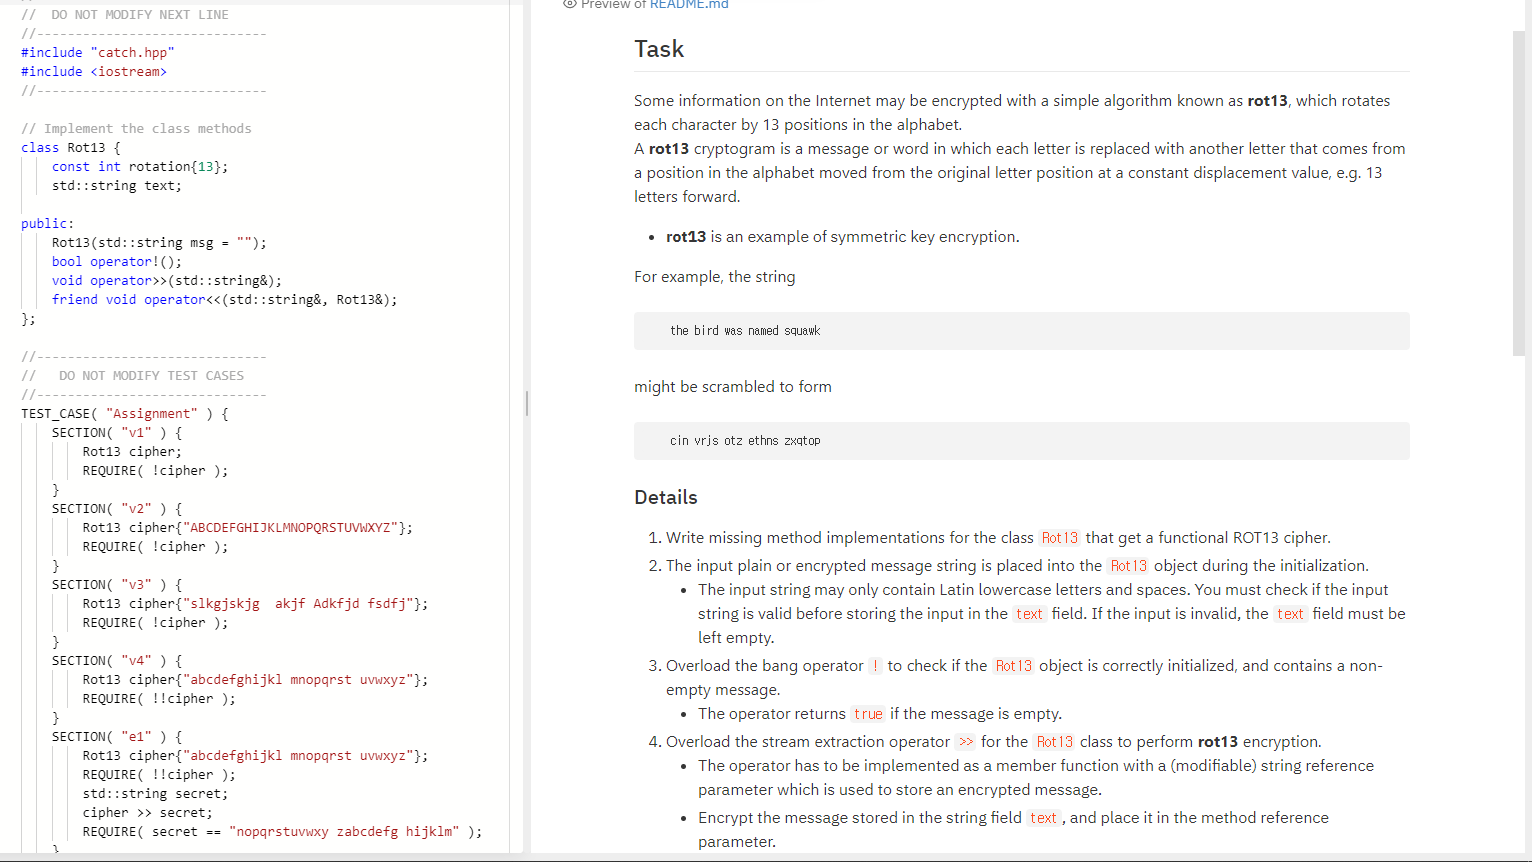Click the "class Rot13 {" declaration line
This screenshot has width=1532, height=862.
(x=71, y=148)
